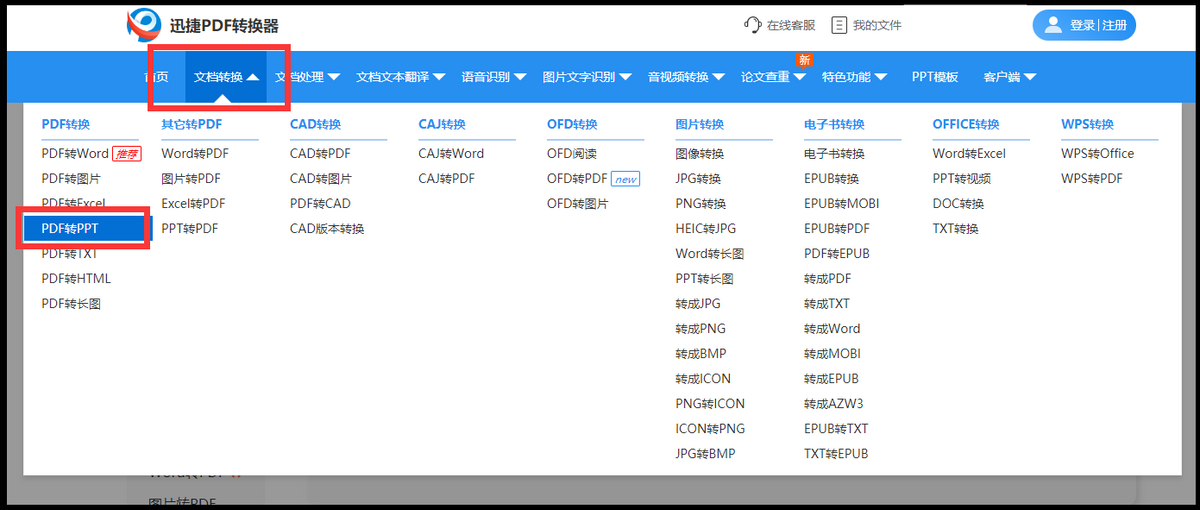1200x510 pixels.
Task: Click the 迅捷PDF转换器 logo icon
Action: (x=144, y=24)
